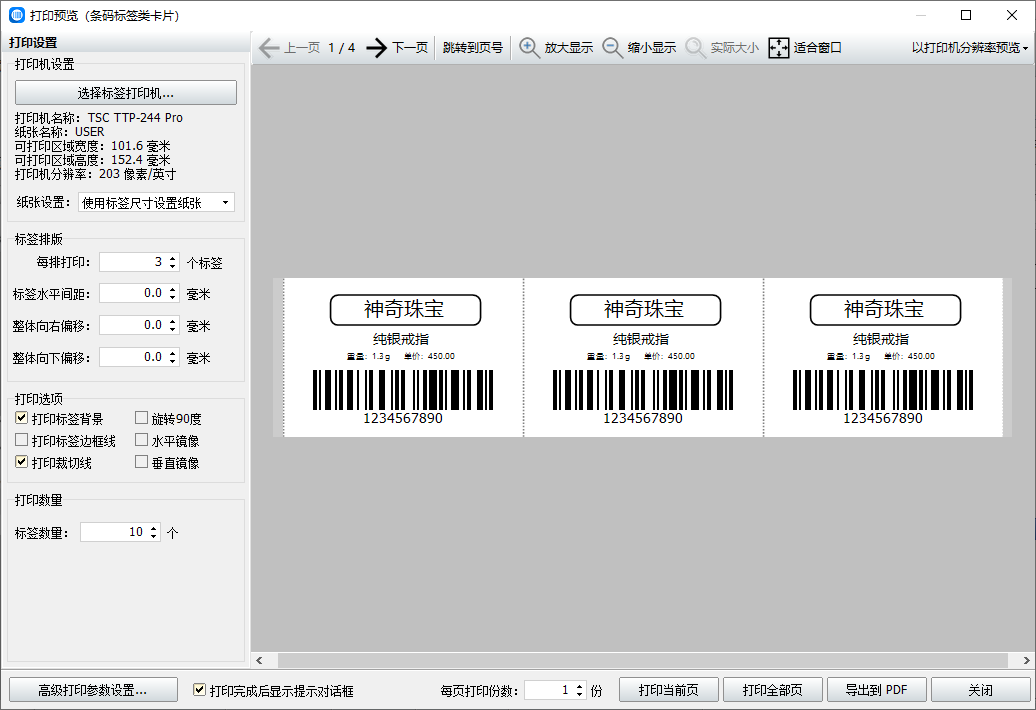This screenshot has width=1036, height=710.
Task: Uncheck 打印完成后显示提示对话框 option
Action: coord(200,690)
